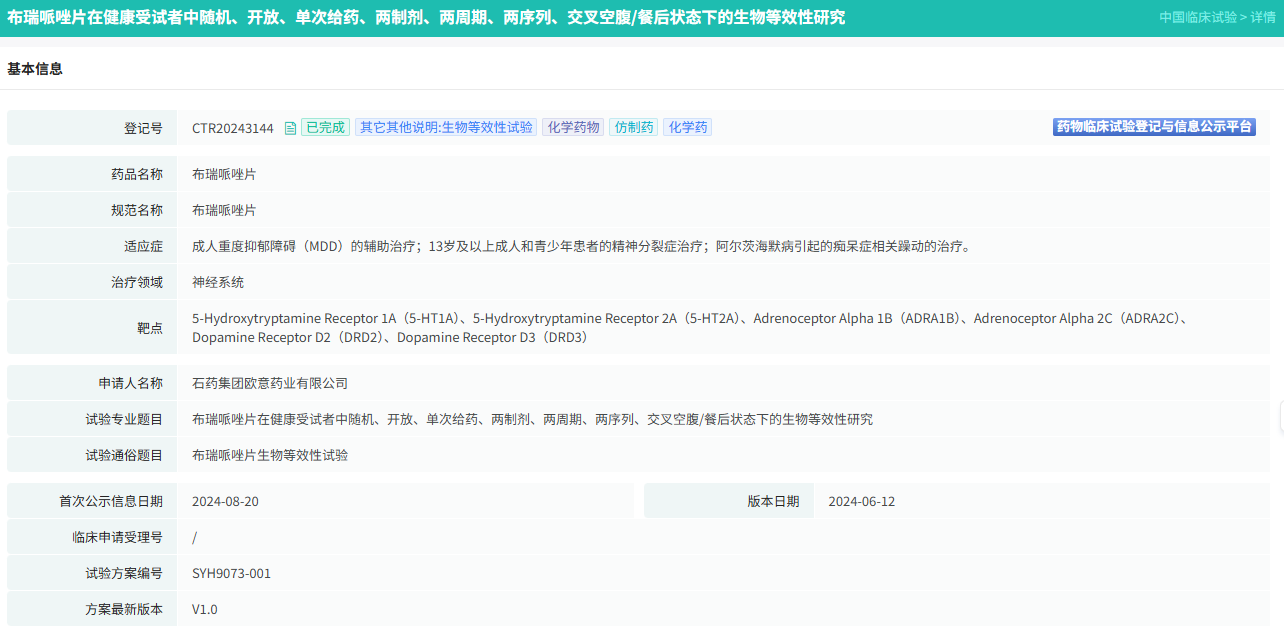Open 药物临床试验登记与信息公示平台 link button

coord(1154,127)
